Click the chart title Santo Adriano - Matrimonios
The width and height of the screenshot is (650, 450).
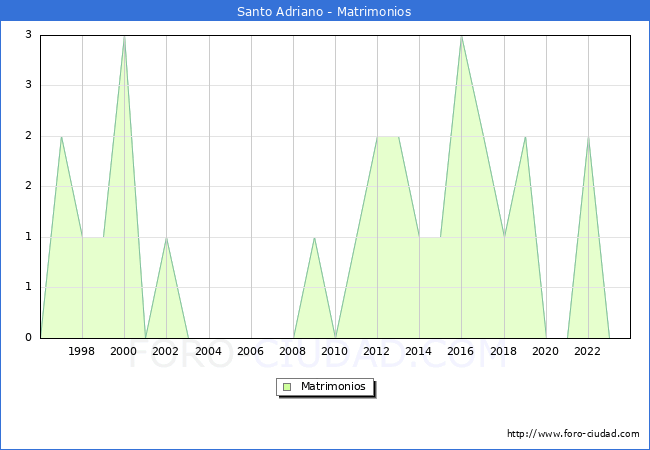pos(324,12)
